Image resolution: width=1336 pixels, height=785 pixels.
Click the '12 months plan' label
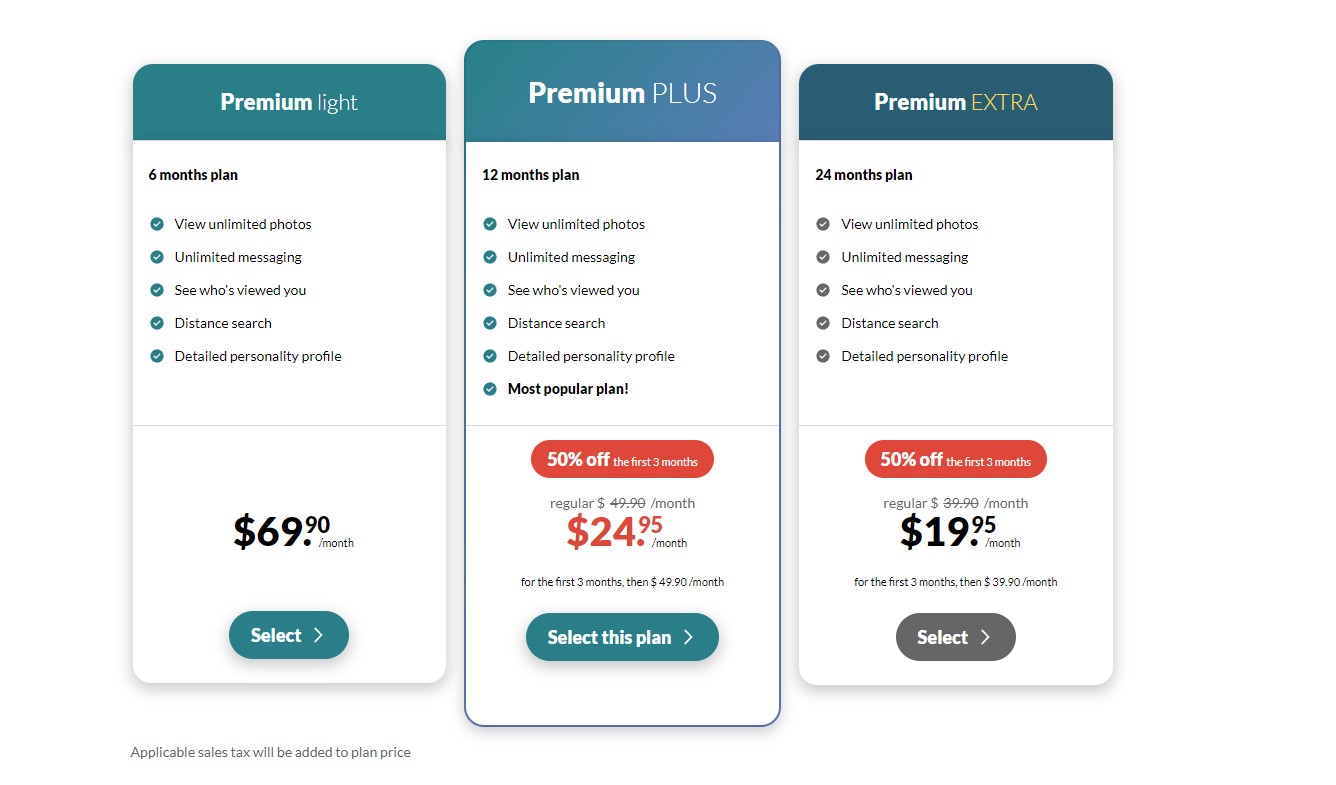coord(530,175)
